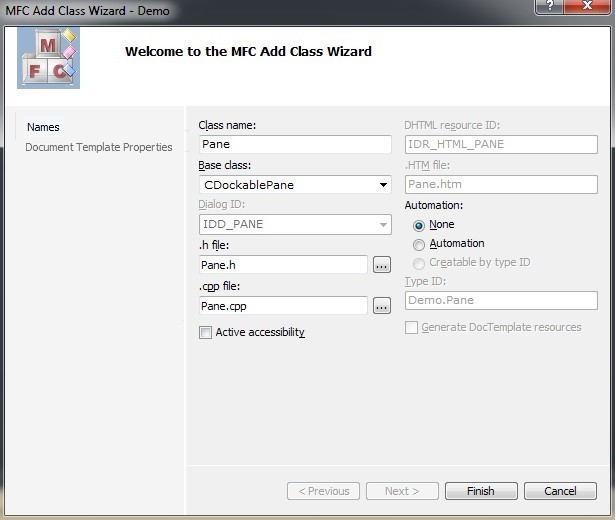Click the Next button
The height and width of the screenshot is (520, 615).
[x=402, y=491]
